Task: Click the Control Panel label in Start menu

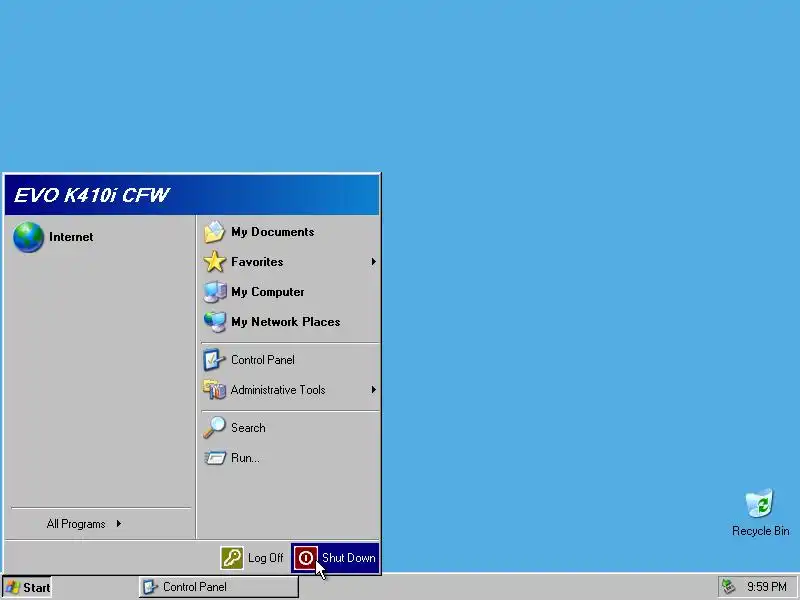Action: 263,360
